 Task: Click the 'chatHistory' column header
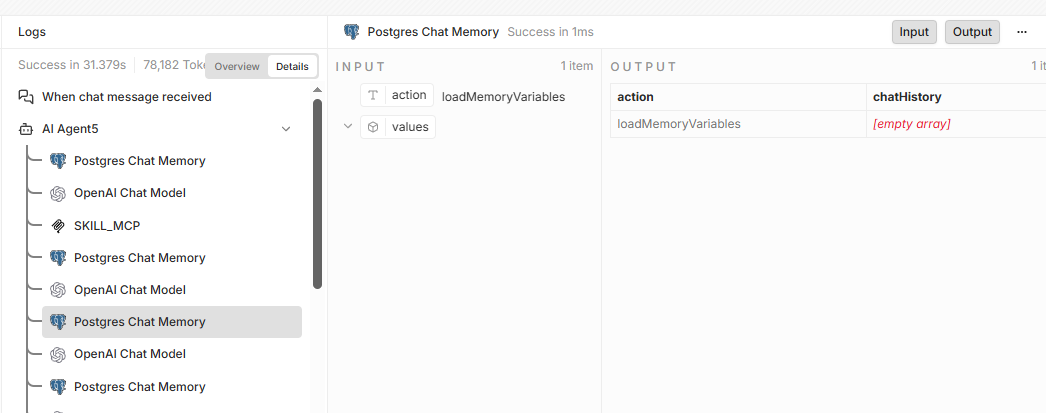click(x=907, y=97)
